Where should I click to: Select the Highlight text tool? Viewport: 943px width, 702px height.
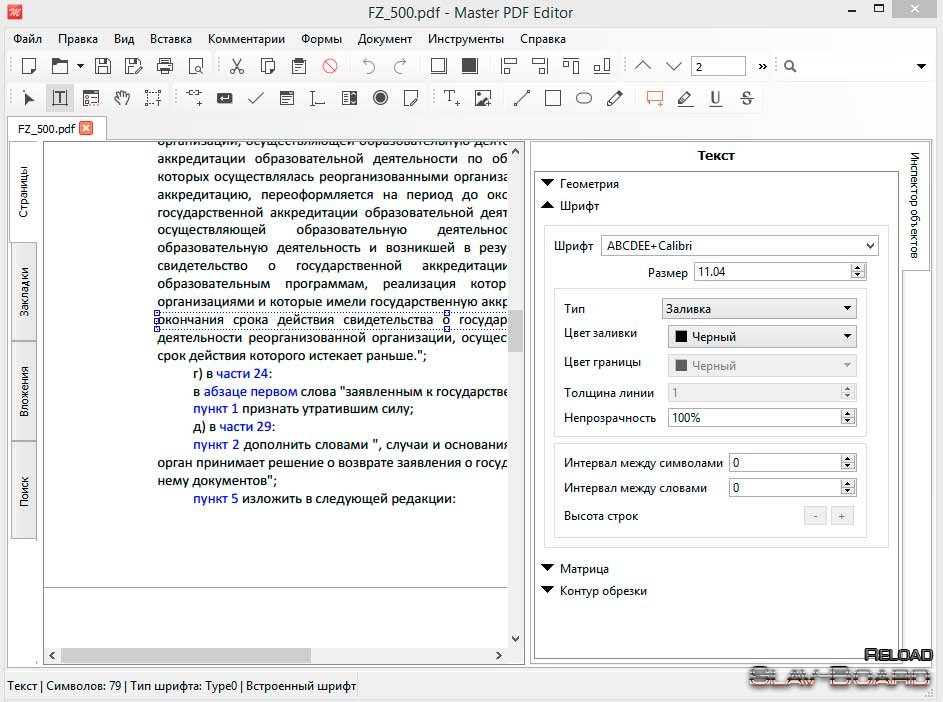(x=684, y=98)
